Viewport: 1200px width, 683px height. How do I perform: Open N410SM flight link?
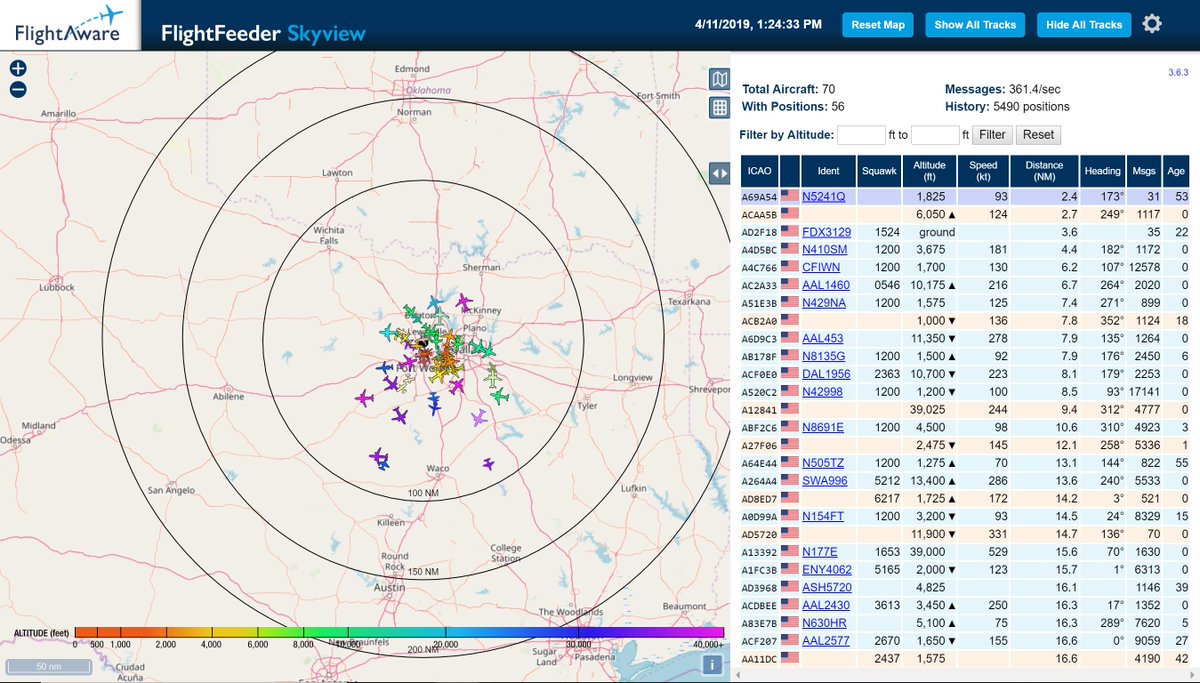(824, 249)
